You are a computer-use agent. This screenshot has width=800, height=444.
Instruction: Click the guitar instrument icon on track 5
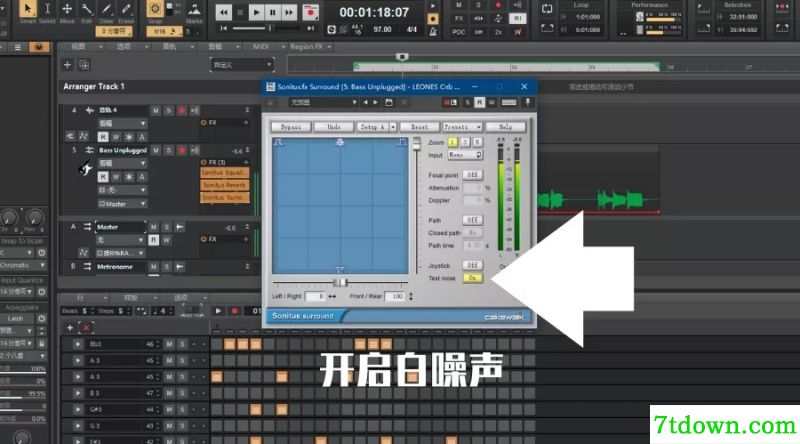(85, 167)
